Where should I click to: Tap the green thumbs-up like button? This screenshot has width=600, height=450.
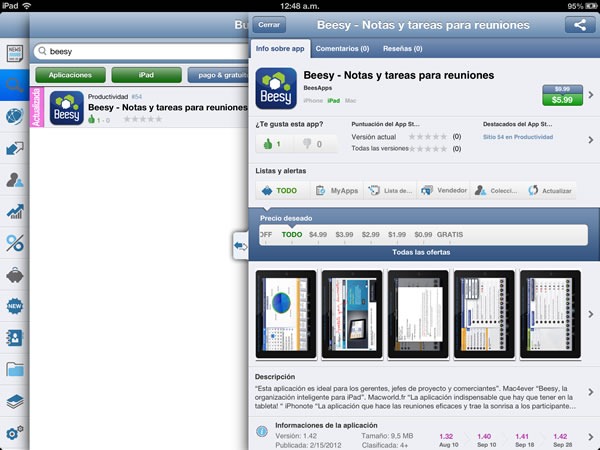[x=273, y=144]
